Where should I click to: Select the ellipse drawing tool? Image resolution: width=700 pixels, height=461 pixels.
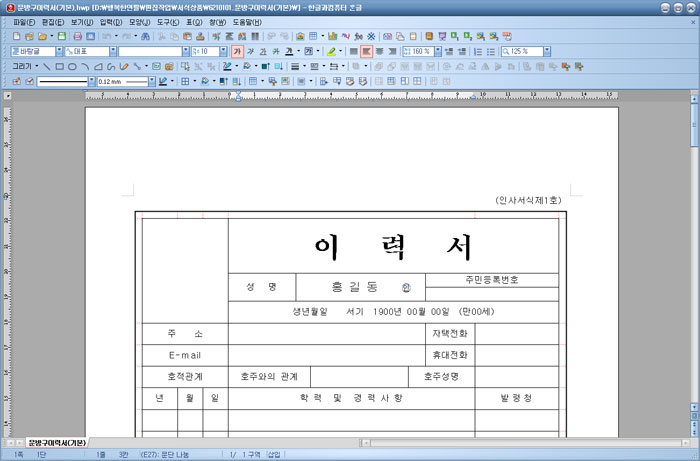[72, 66]
